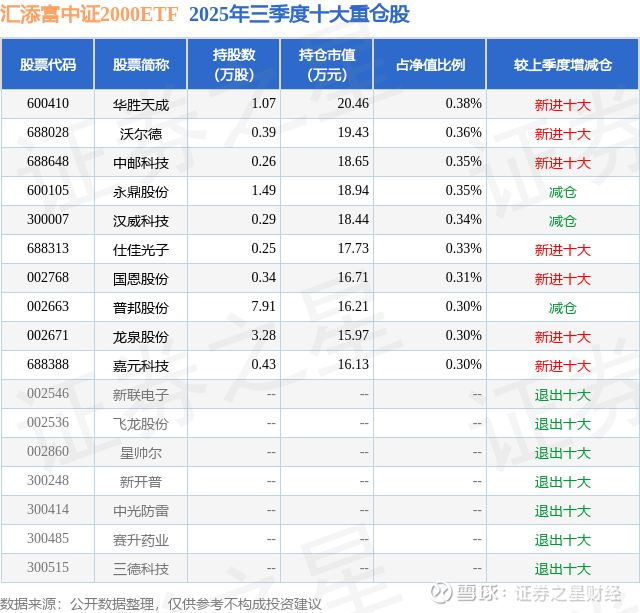Click the 持仓市值(万元) column header

[x=327, y=64]
